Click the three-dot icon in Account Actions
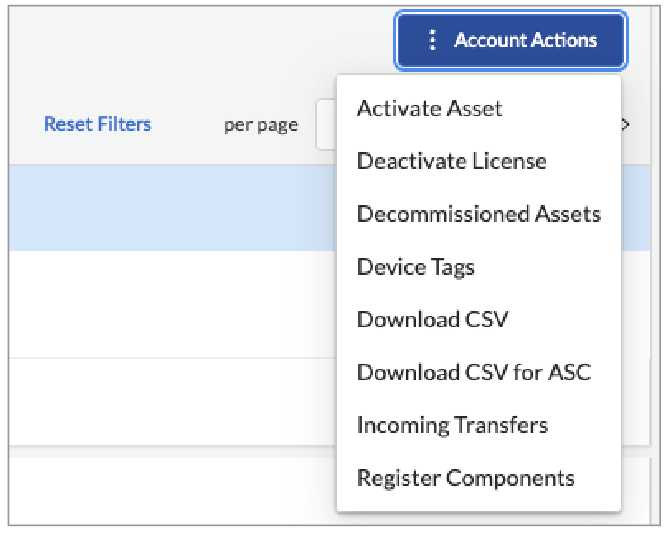 tap(432, 40)
